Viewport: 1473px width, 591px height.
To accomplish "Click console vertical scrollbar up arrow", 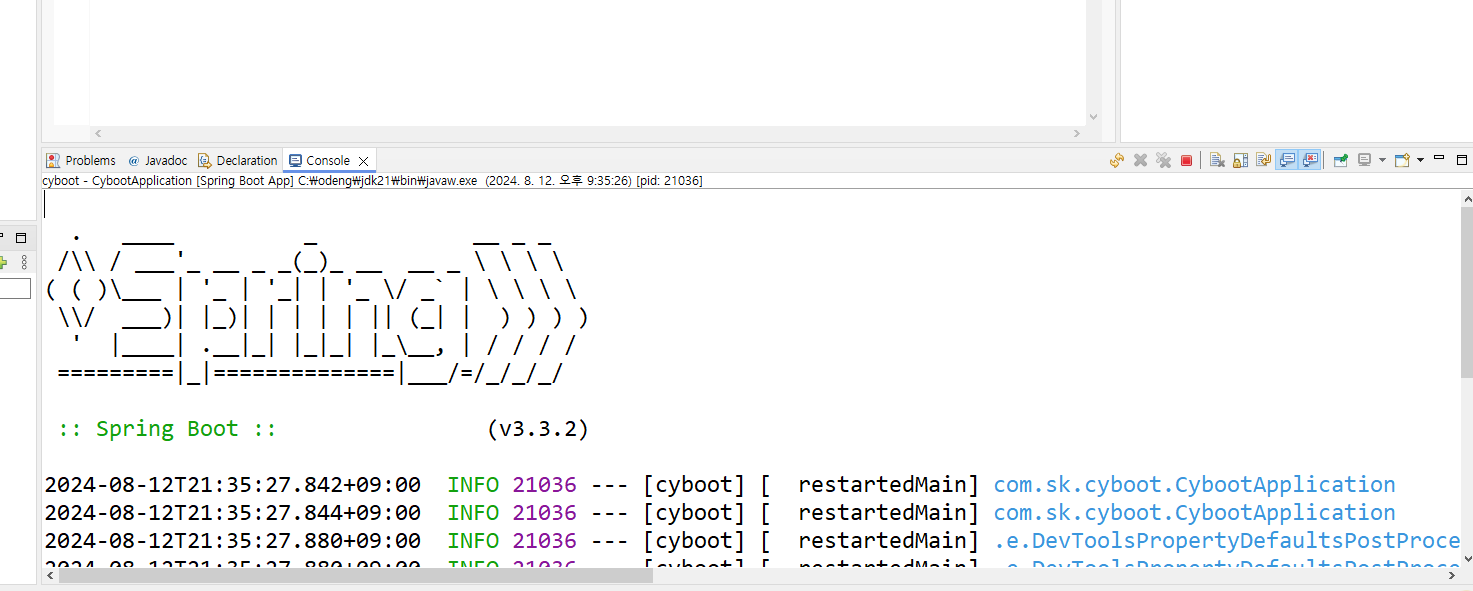I will coord(1466,198).
